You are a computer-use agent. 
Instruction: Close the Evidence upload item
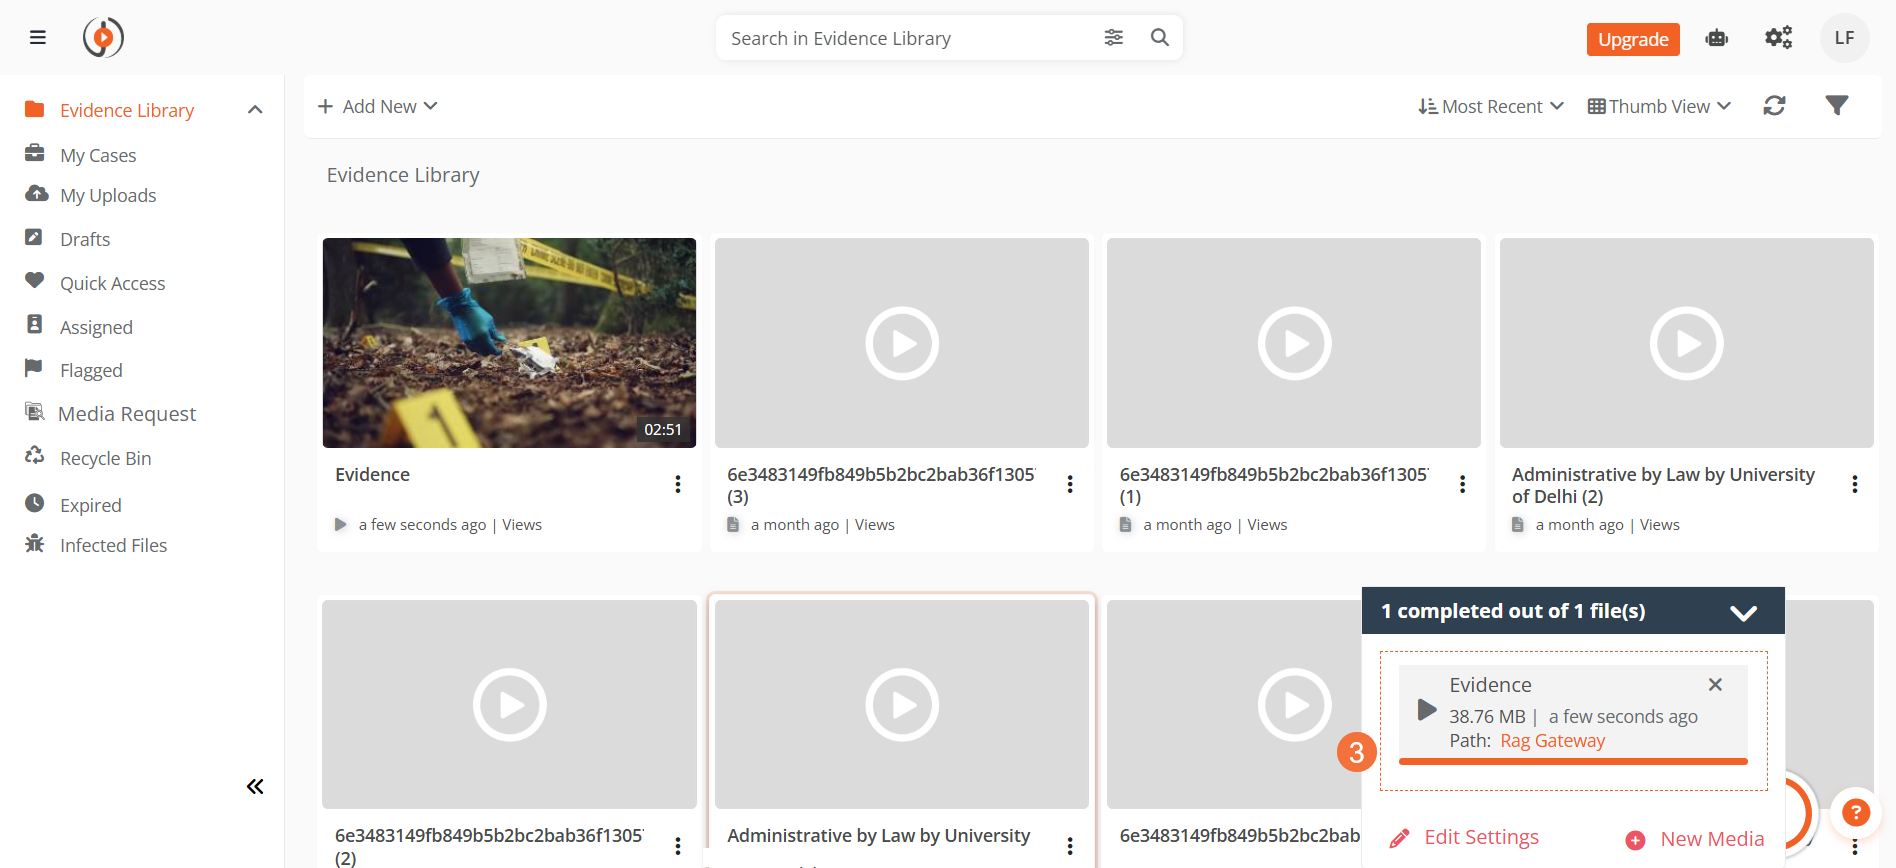(x=1715, y=685)
